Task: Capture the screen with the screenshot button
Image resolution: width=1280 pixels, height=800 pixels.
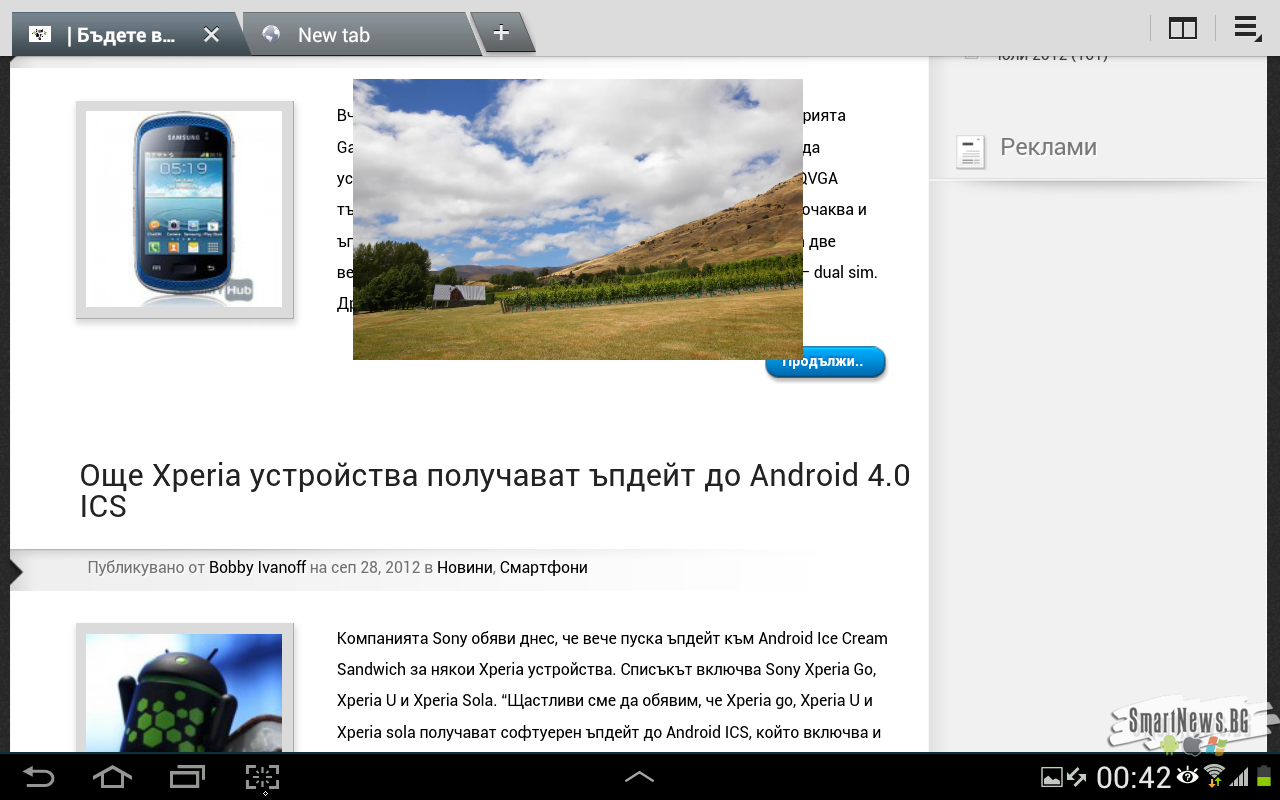Action: point(262,777)
